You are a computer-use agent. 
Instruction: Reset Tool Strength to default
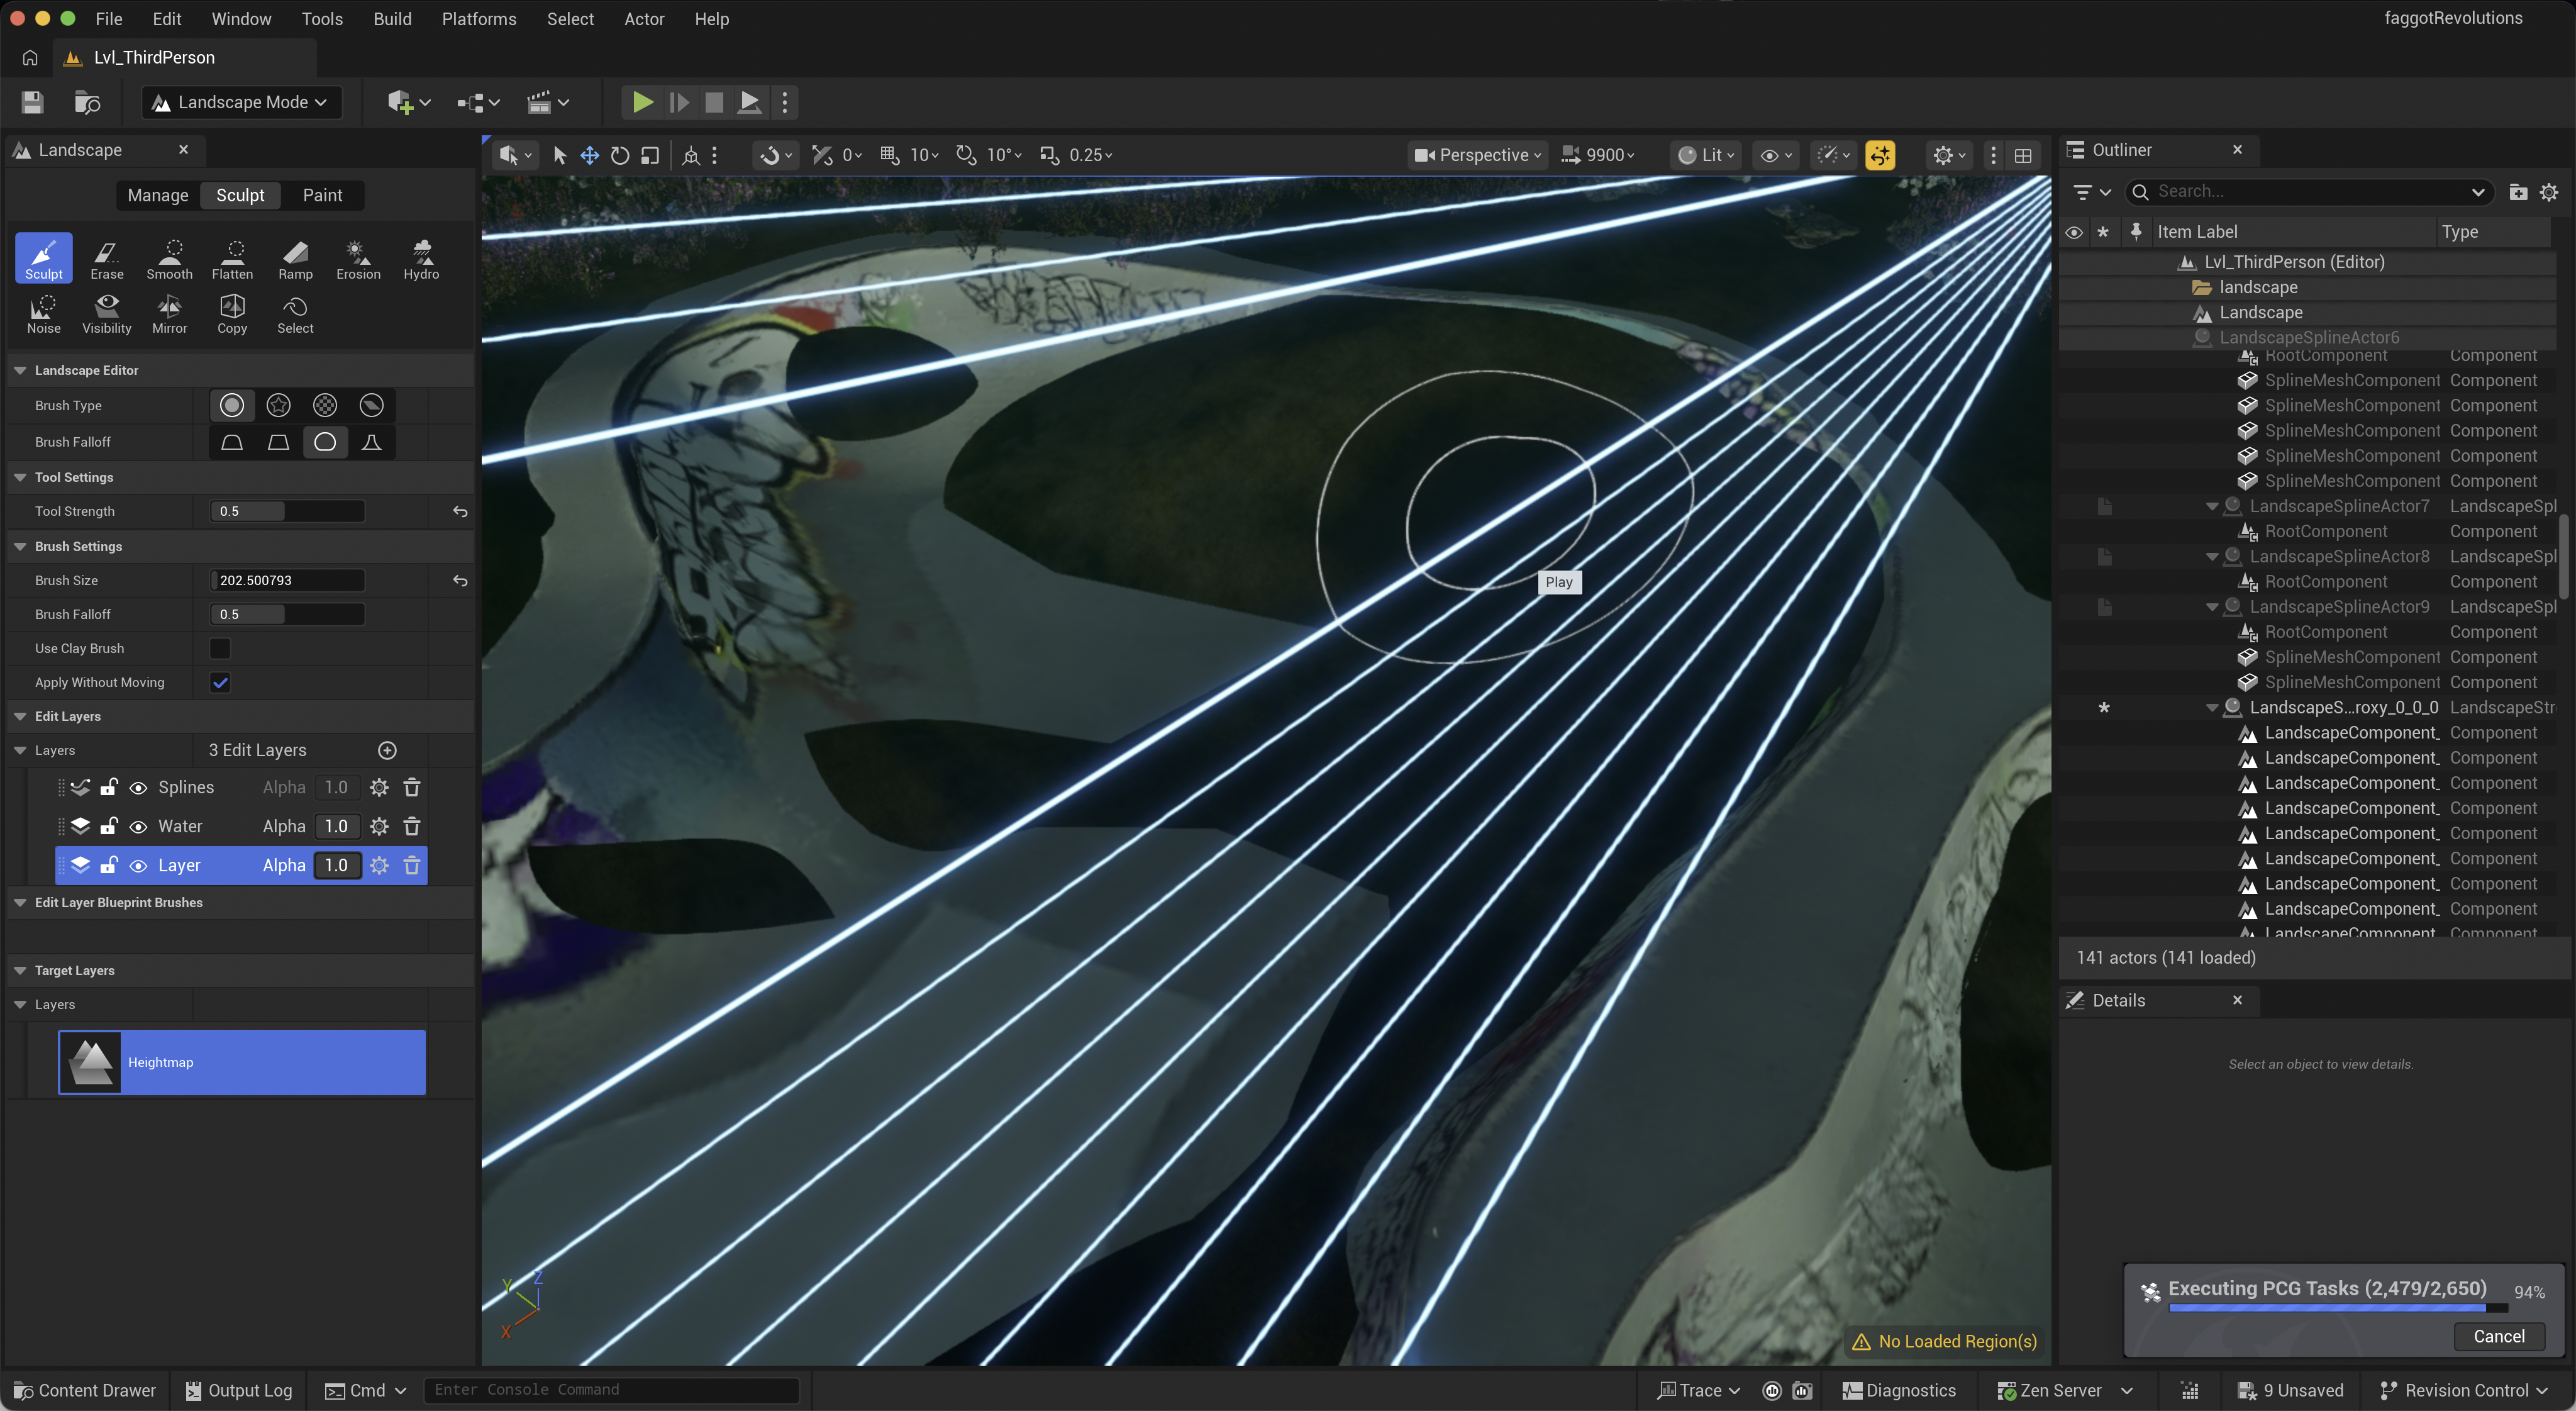[460, 511]
